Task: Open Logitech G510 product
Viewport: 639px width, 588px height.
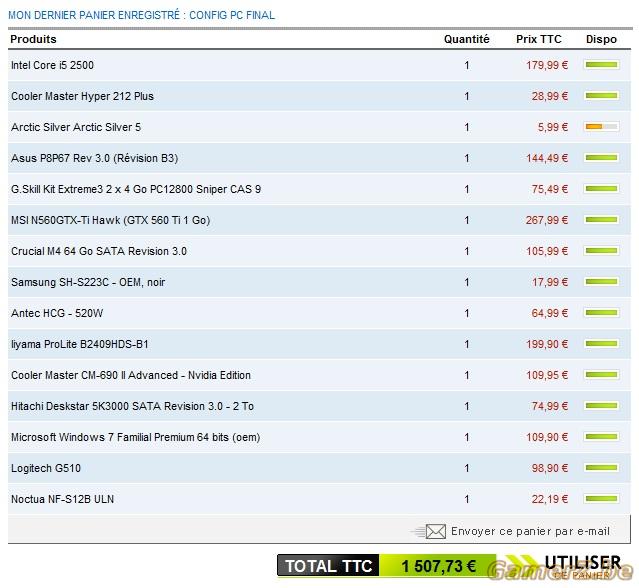Action: (46, 468)
